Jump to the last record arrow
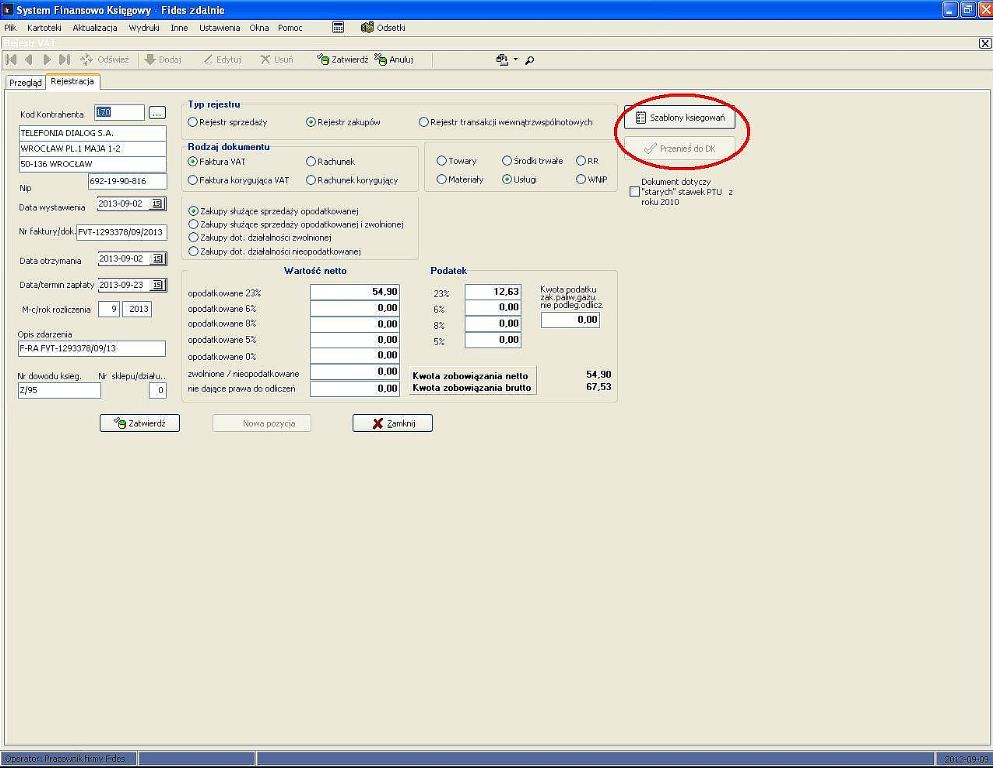Viewport: 993px width, 768px height. point(64,60)
